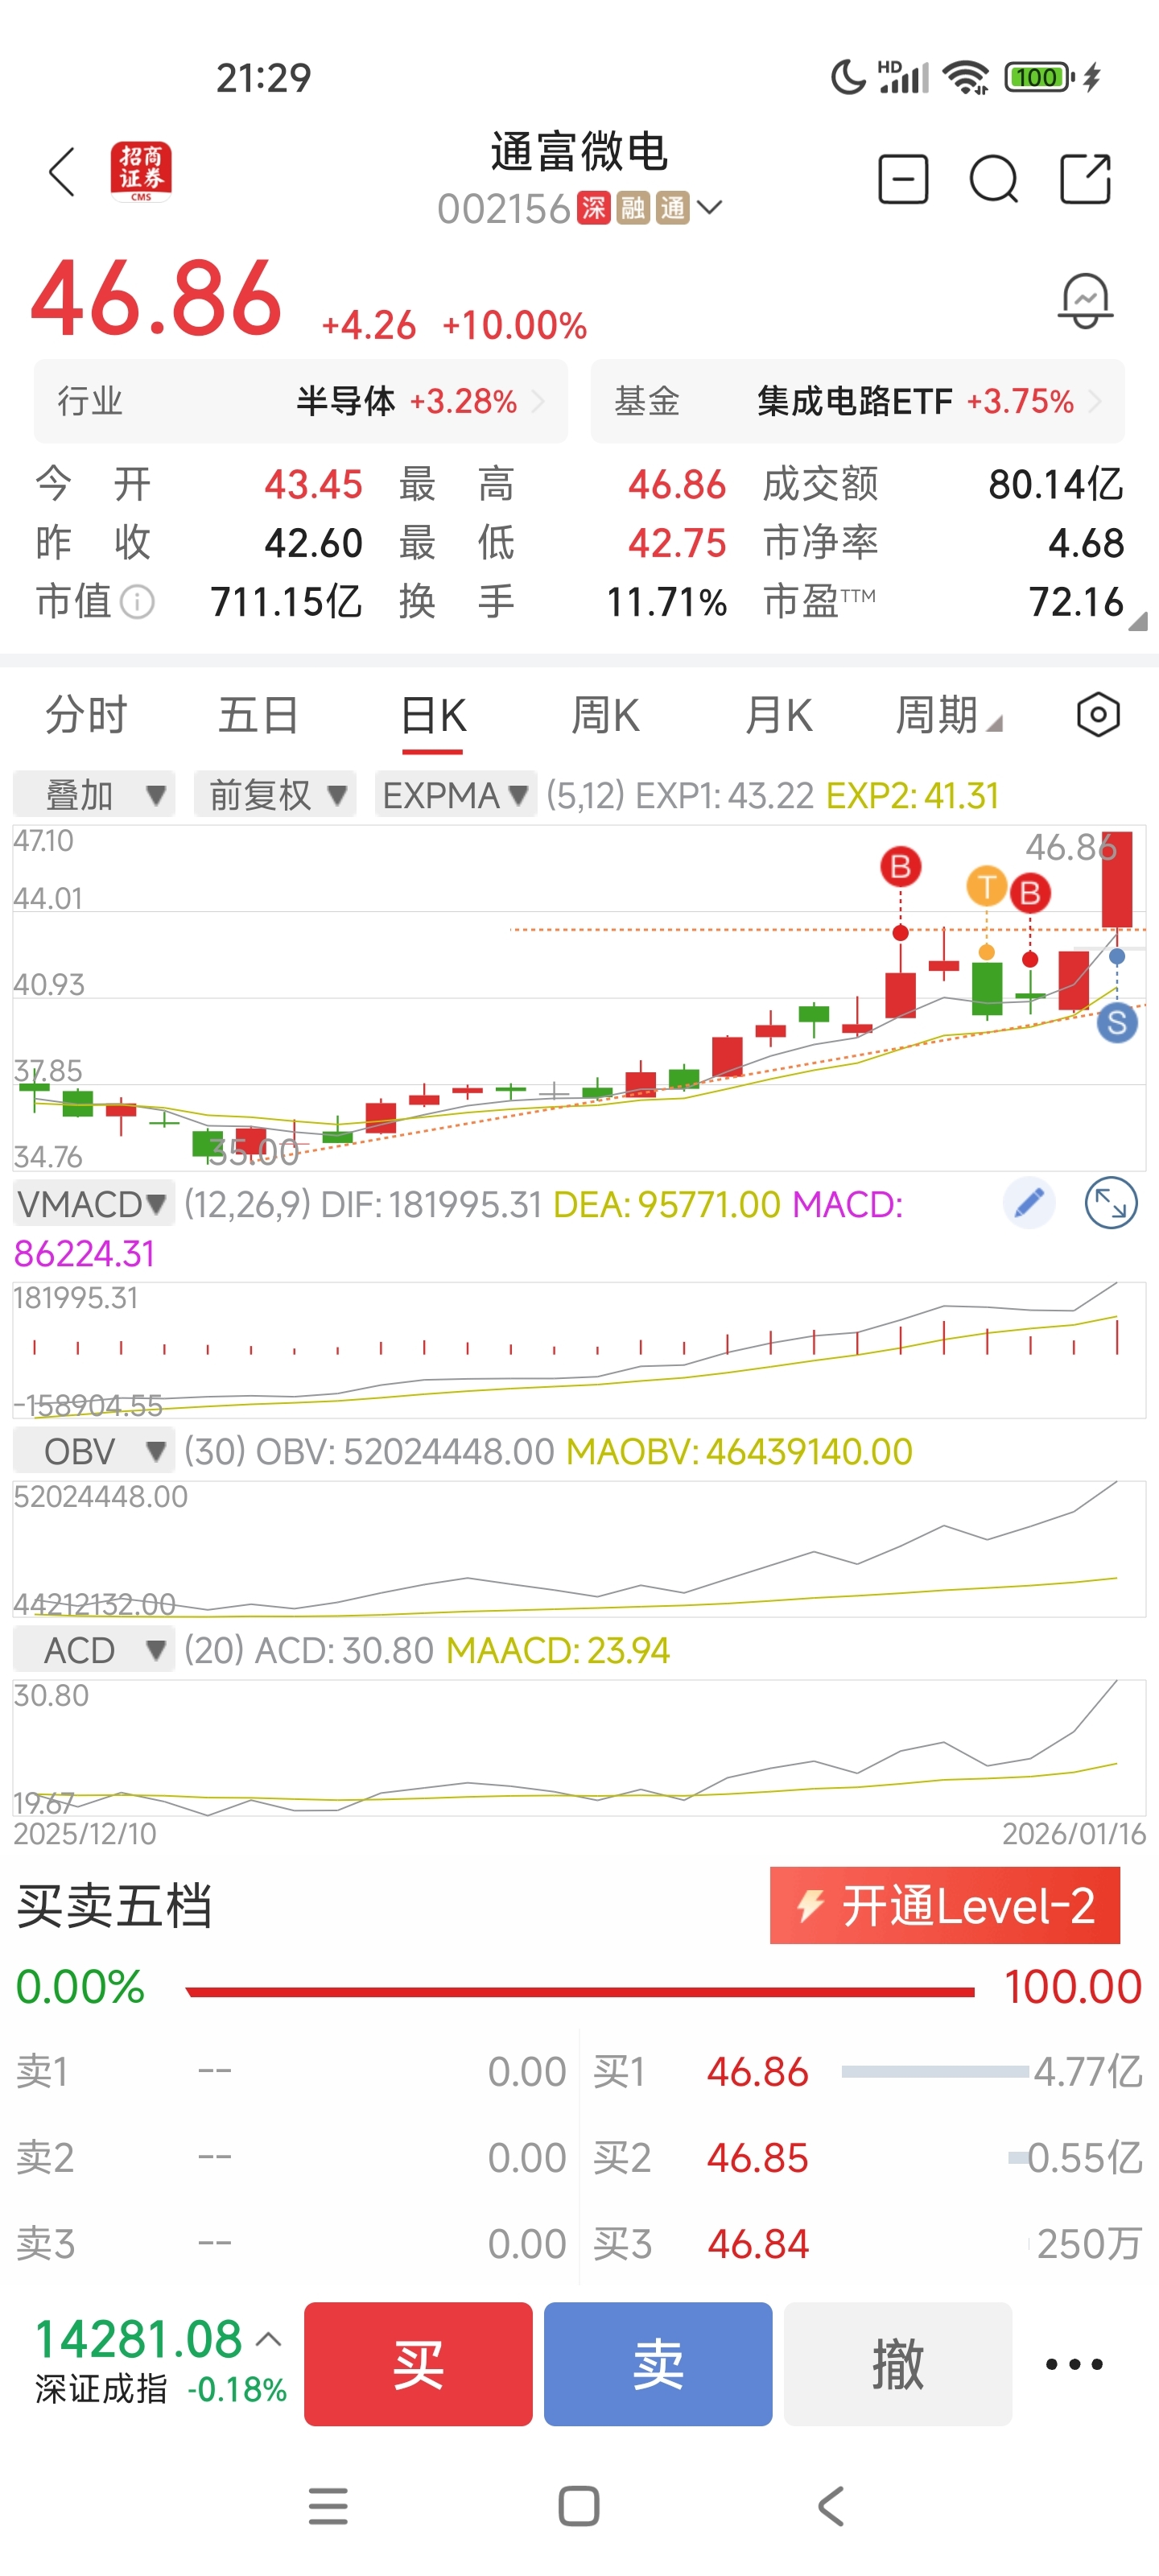Tap the share export icon
The width and height of the screenshot is (1159, 2576).
pos(1086,179)
